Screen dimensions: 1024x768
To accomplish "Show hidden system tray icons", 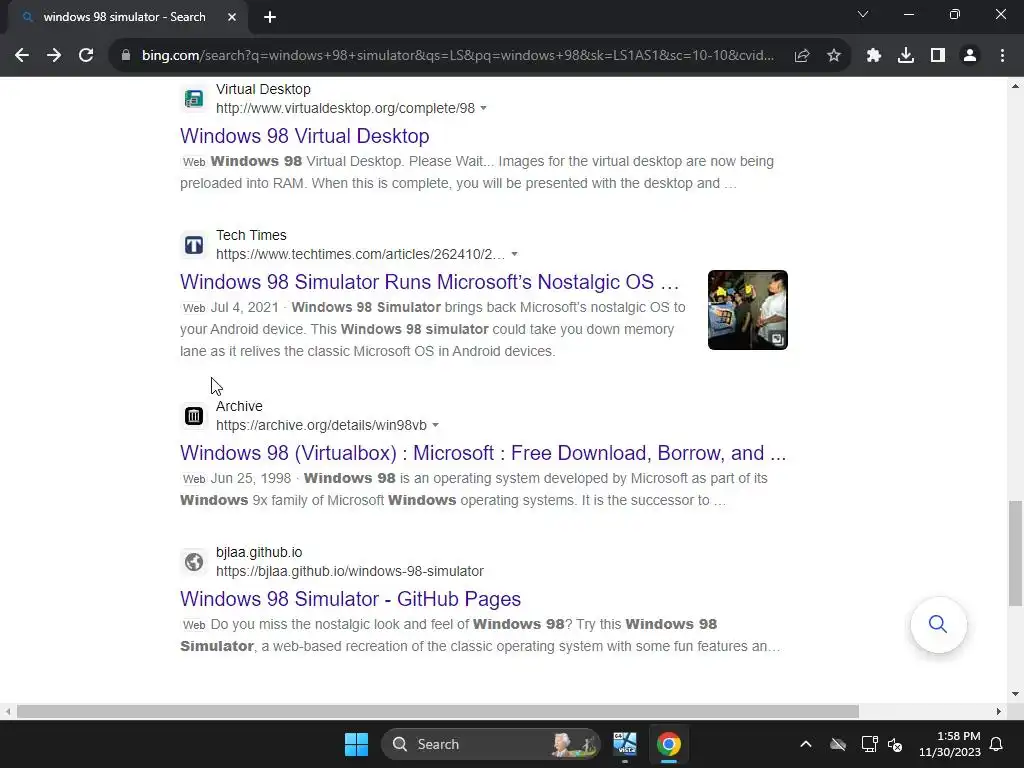I will [x=806, y=744].
